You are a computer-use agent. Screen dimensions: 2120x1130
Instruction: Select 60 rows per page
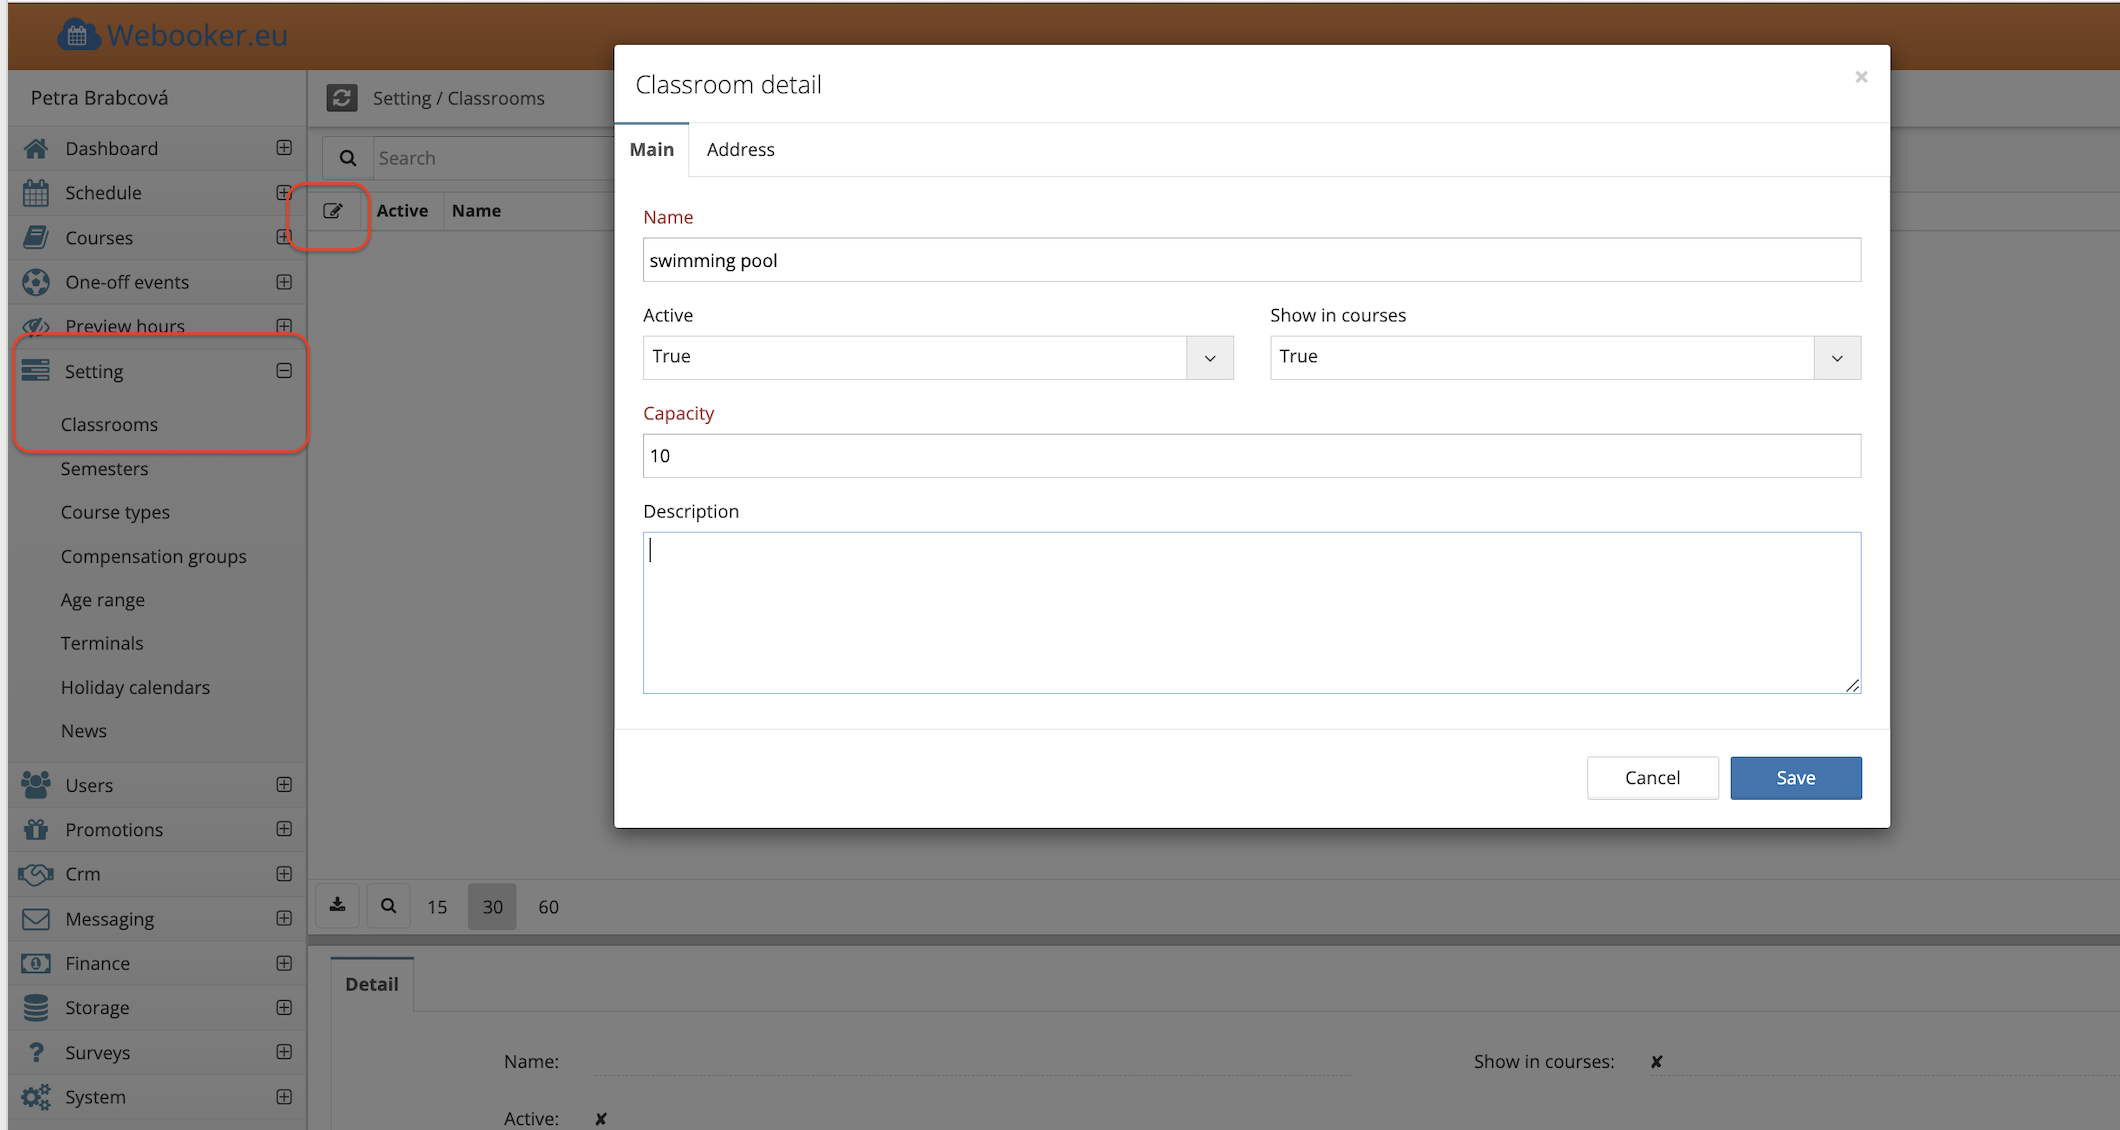(x=548, y=907)
